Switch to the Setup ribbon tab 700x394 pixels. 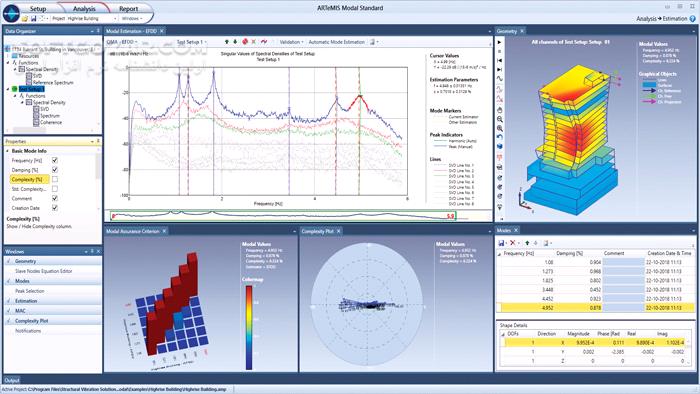coord(38,8)
